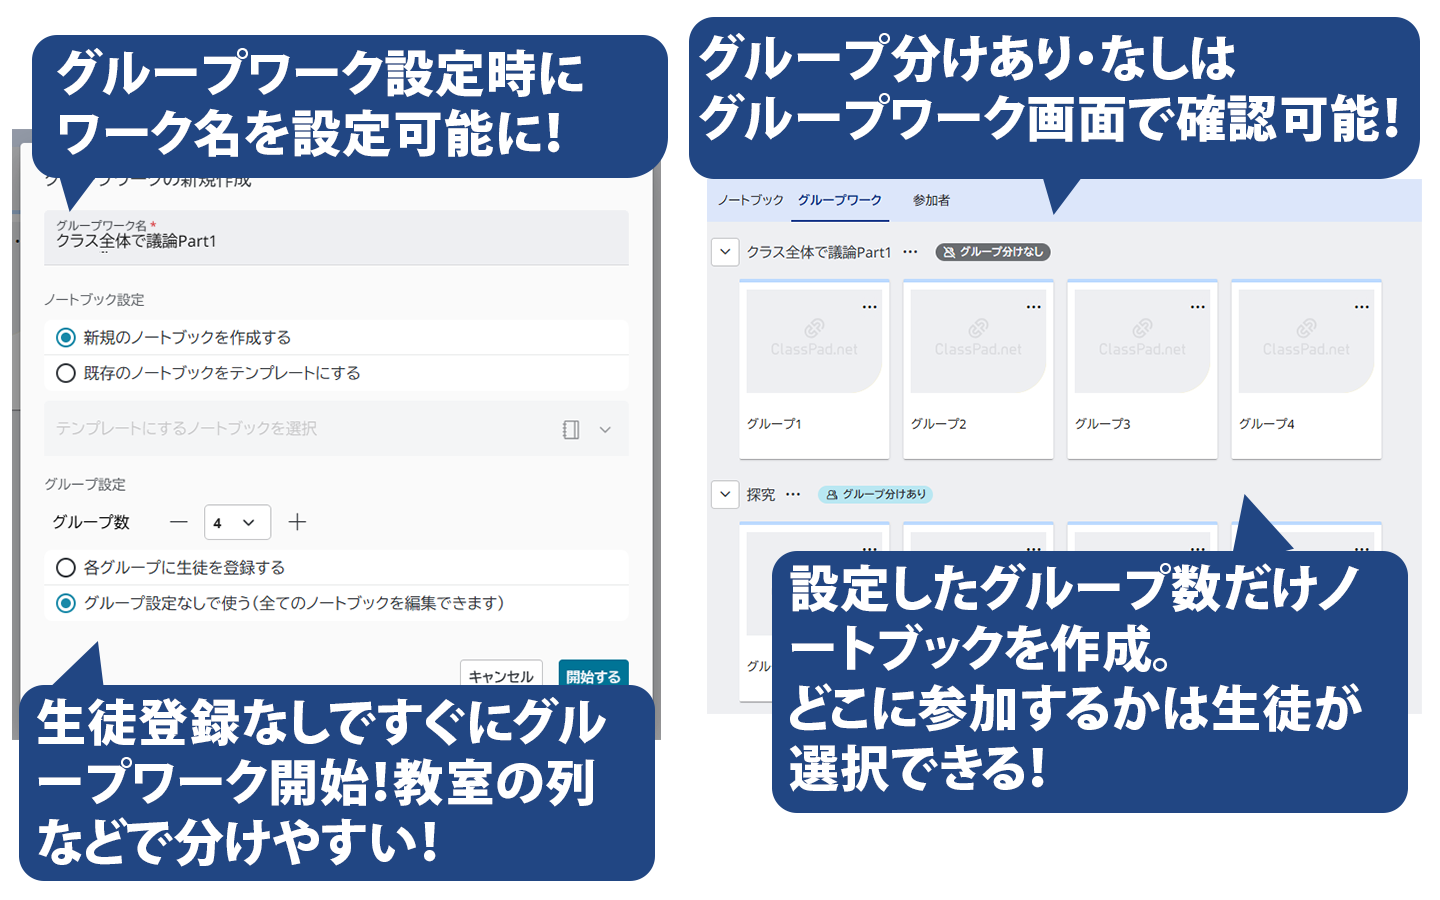
Task: Open the group count number dropdown
Action: click(238, 521)
